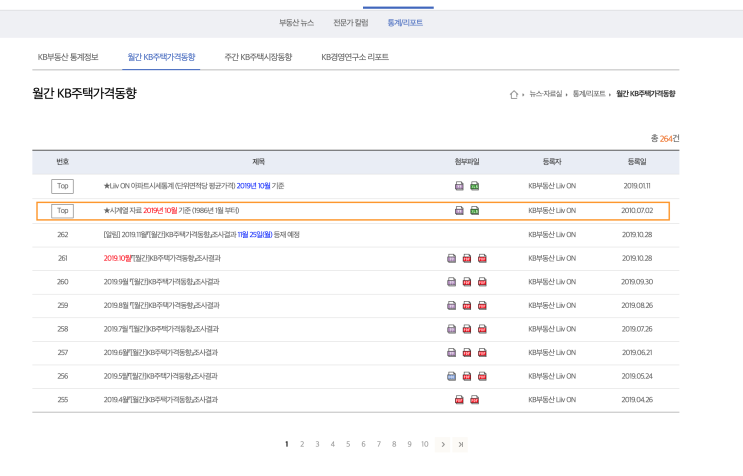Click Top badge in Liv ON 아파트시세통계 row
The height and width of the screenshot is (476, 743).
tap(63, 186)
